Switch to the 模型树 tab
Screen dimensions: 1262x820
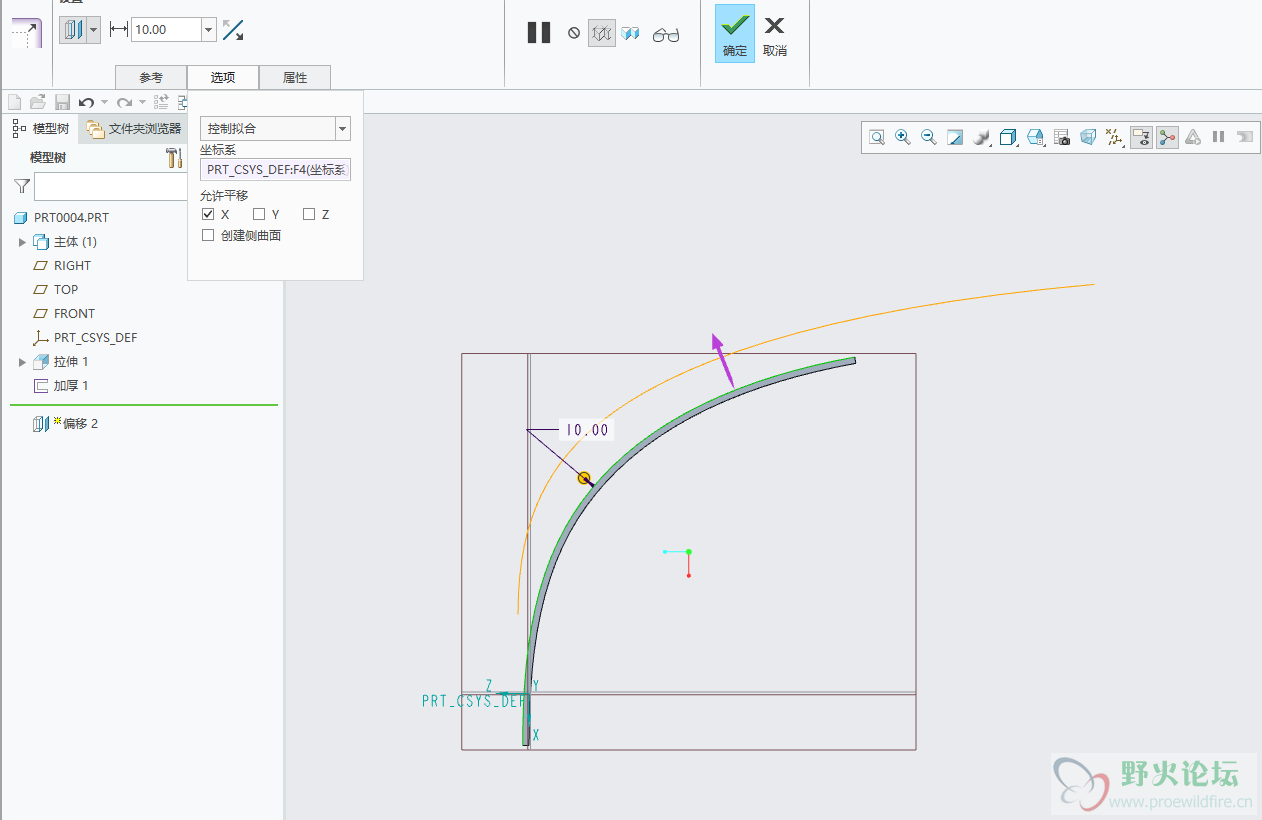click(41, 128)
